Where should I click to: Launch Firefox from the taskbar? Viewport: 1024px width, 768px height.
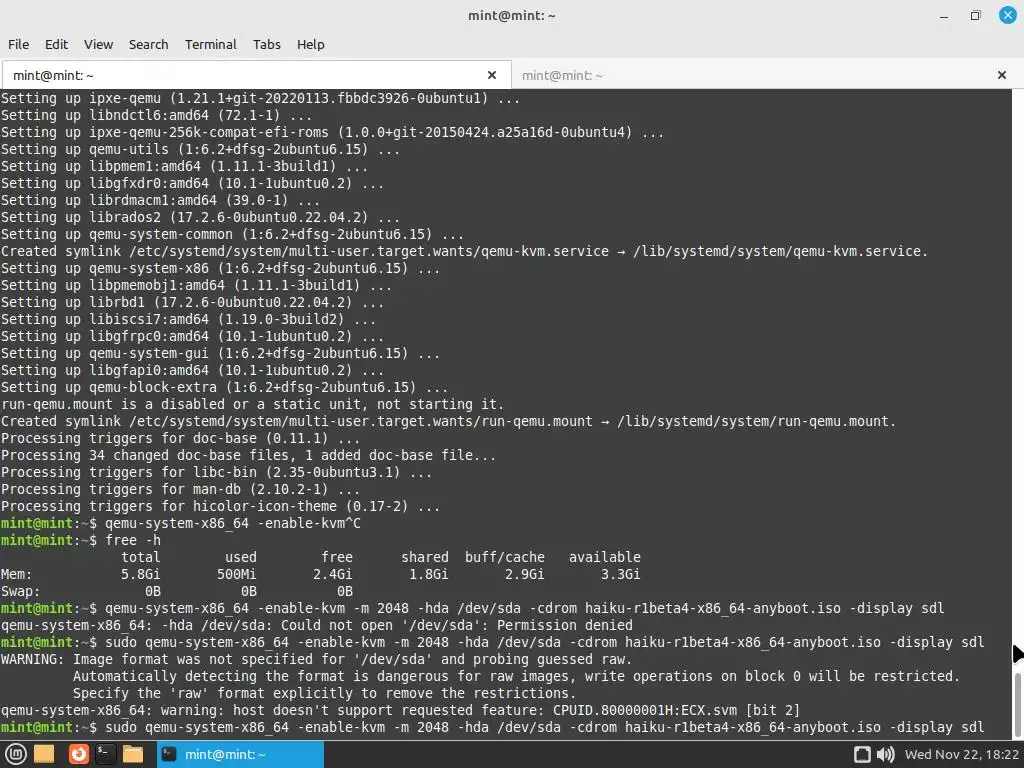[x=78, y=754]
